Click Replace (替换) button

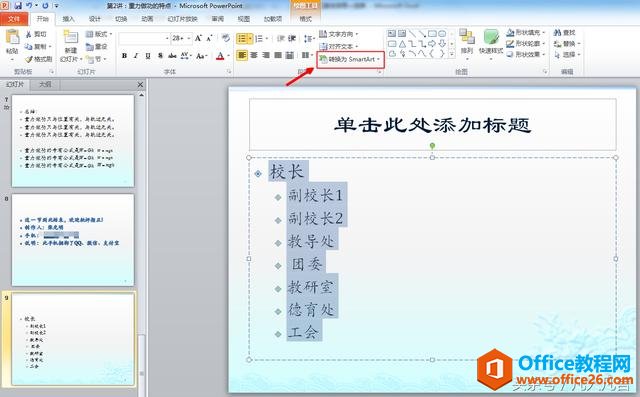[567, 44]
